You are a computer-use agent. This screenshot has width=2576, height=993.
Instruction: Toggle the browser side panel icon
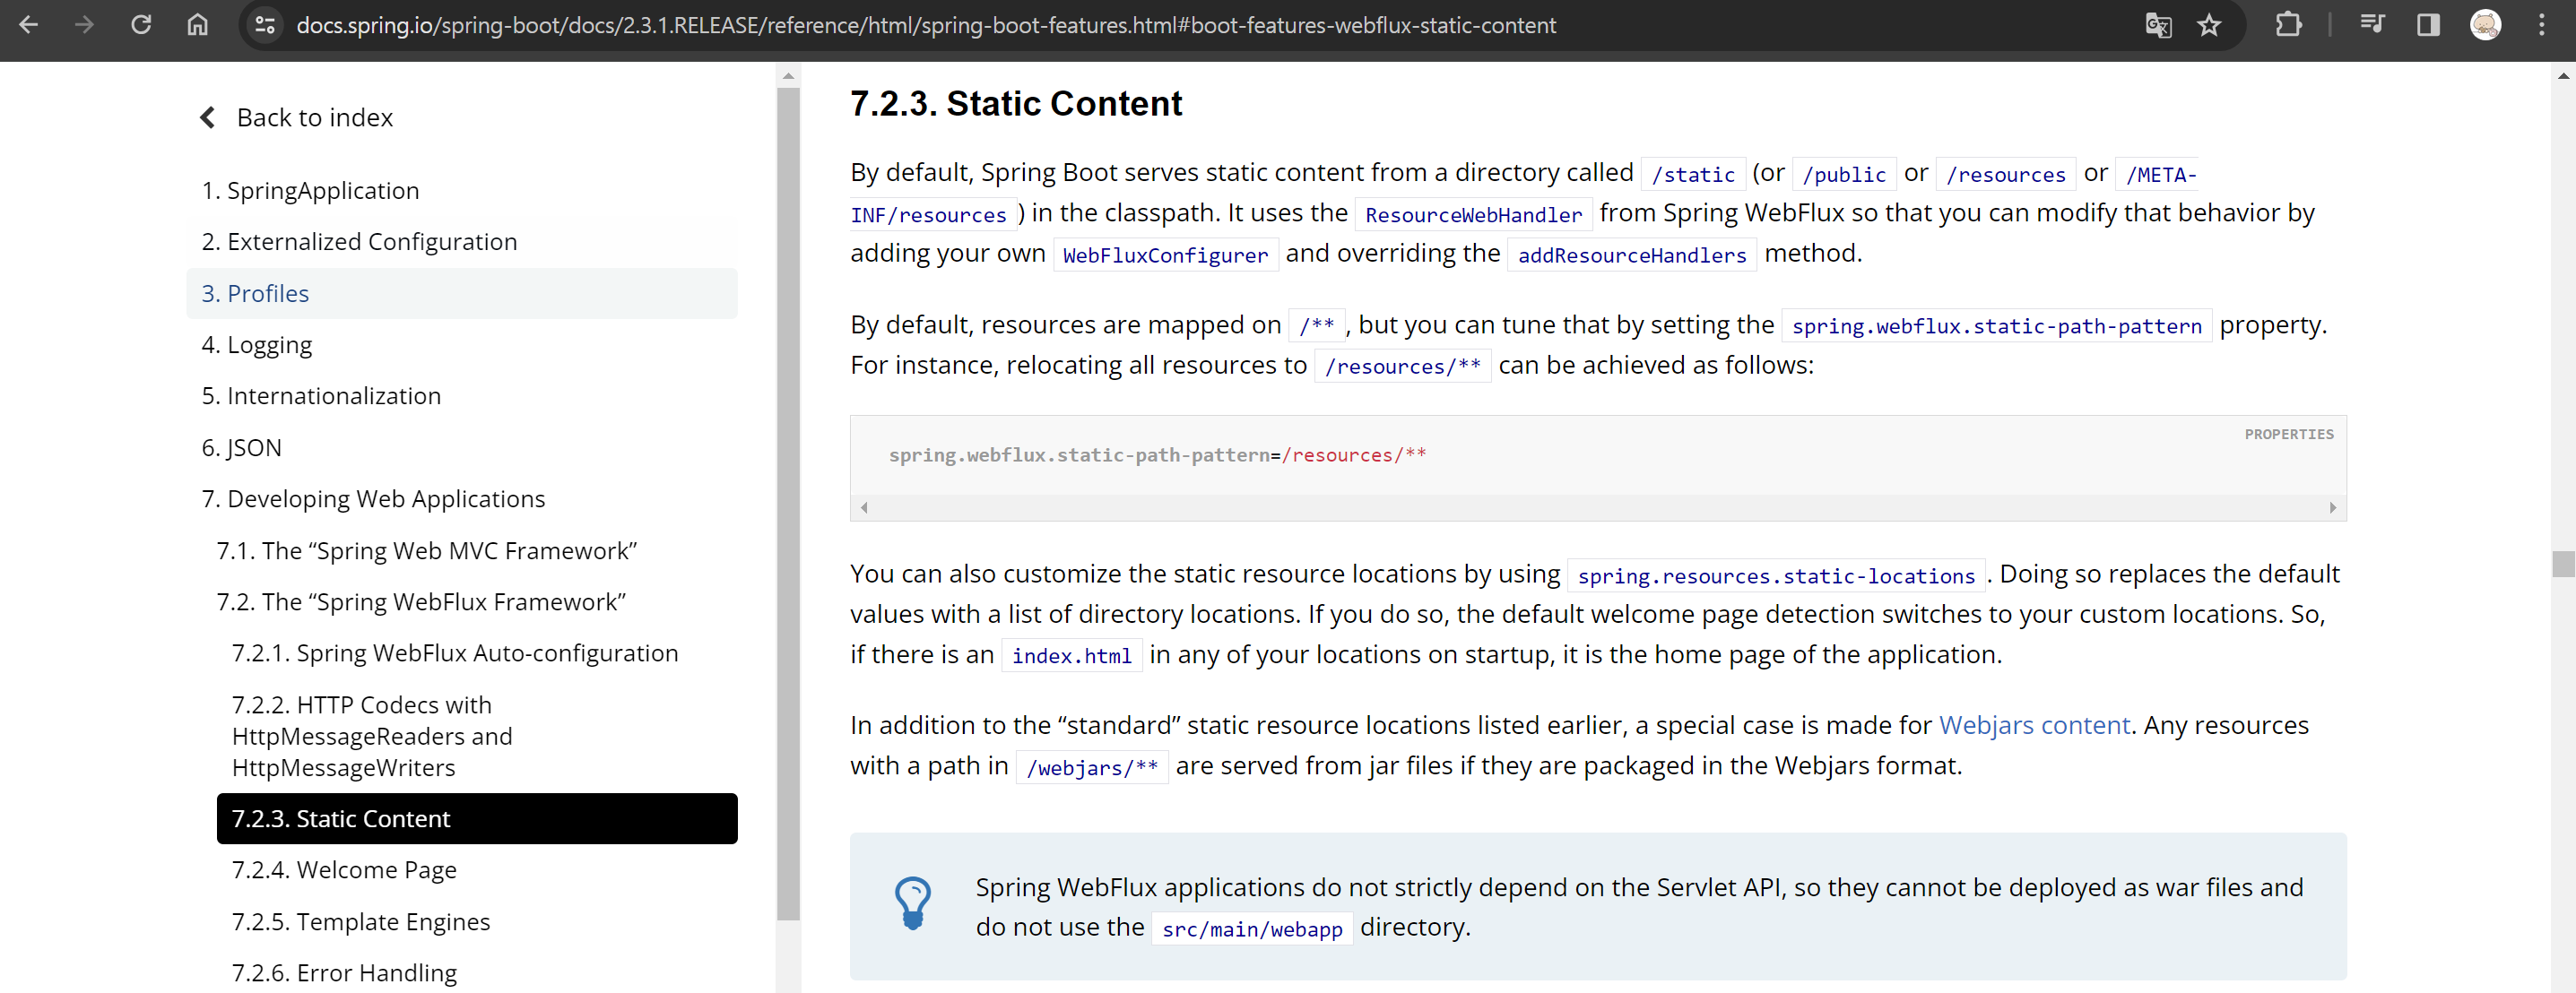tap(2428, 25)
